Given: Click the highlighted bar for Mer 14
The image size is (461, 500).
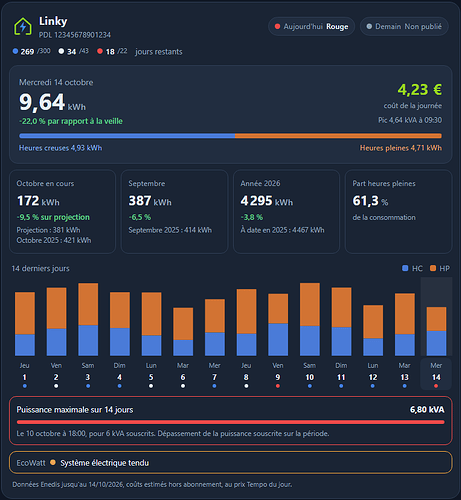Looking at the screenshot, I should click(436, 331).
